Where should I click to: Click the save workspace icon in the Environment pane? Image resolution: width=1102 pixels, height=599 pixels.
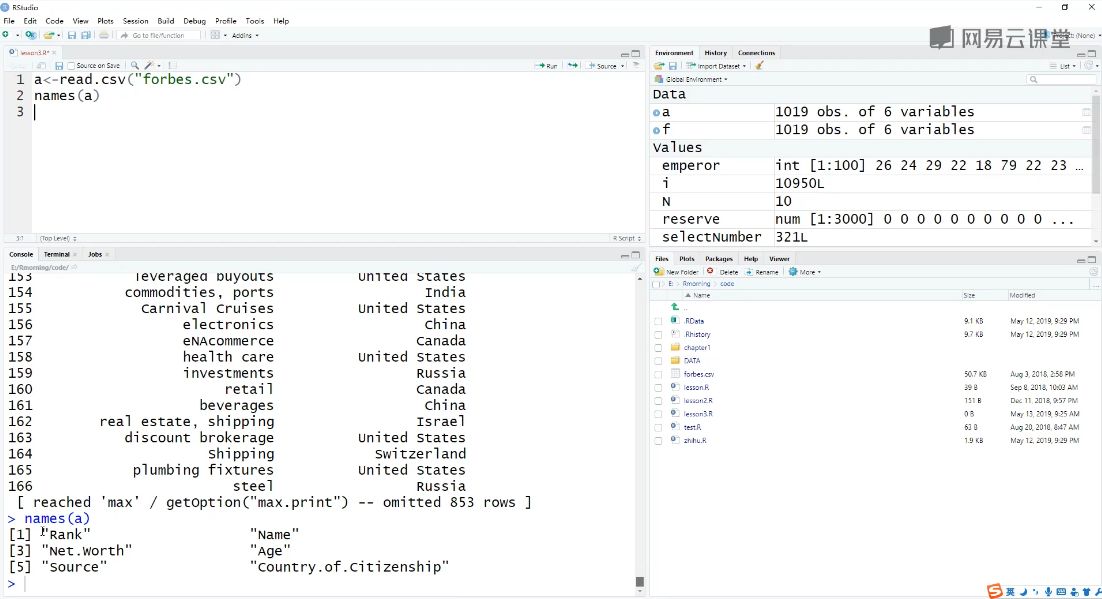673,66
